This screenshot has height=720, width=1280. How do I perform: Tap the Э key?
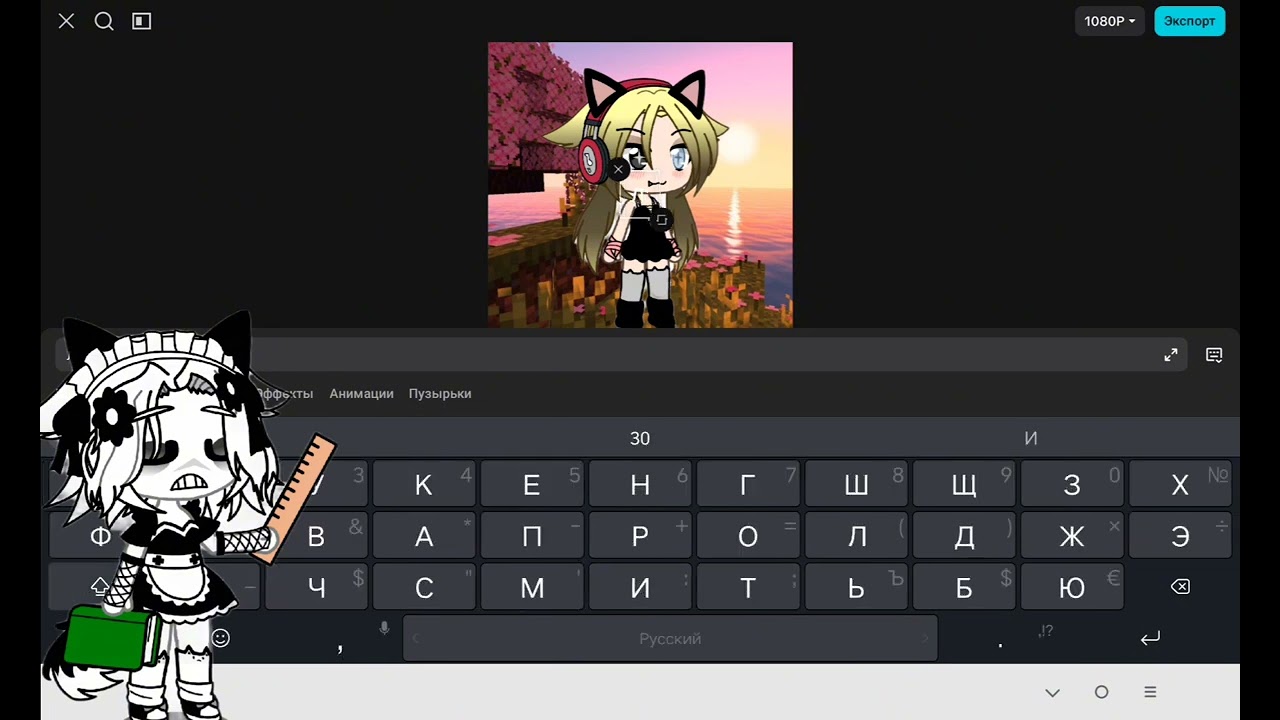[x=1180, y=536]
